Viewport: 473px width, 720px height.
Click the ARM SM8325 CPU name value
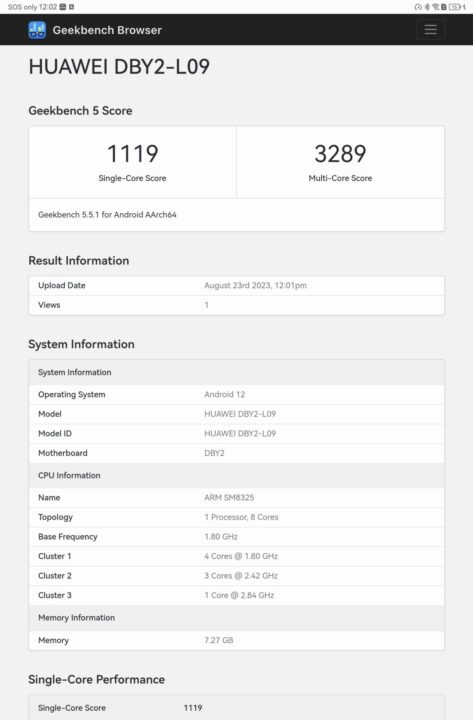(x=229, y=497)
